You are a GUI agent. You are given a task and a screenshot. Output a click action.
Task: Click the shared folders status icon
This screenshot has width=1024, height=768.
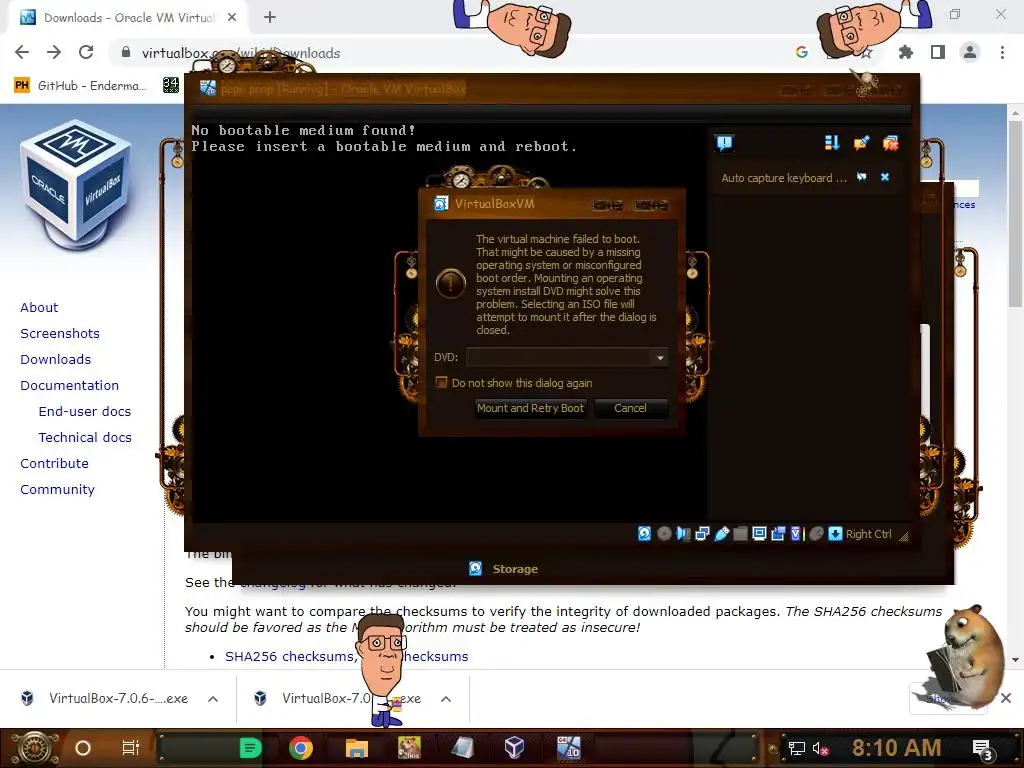(740, 534)
